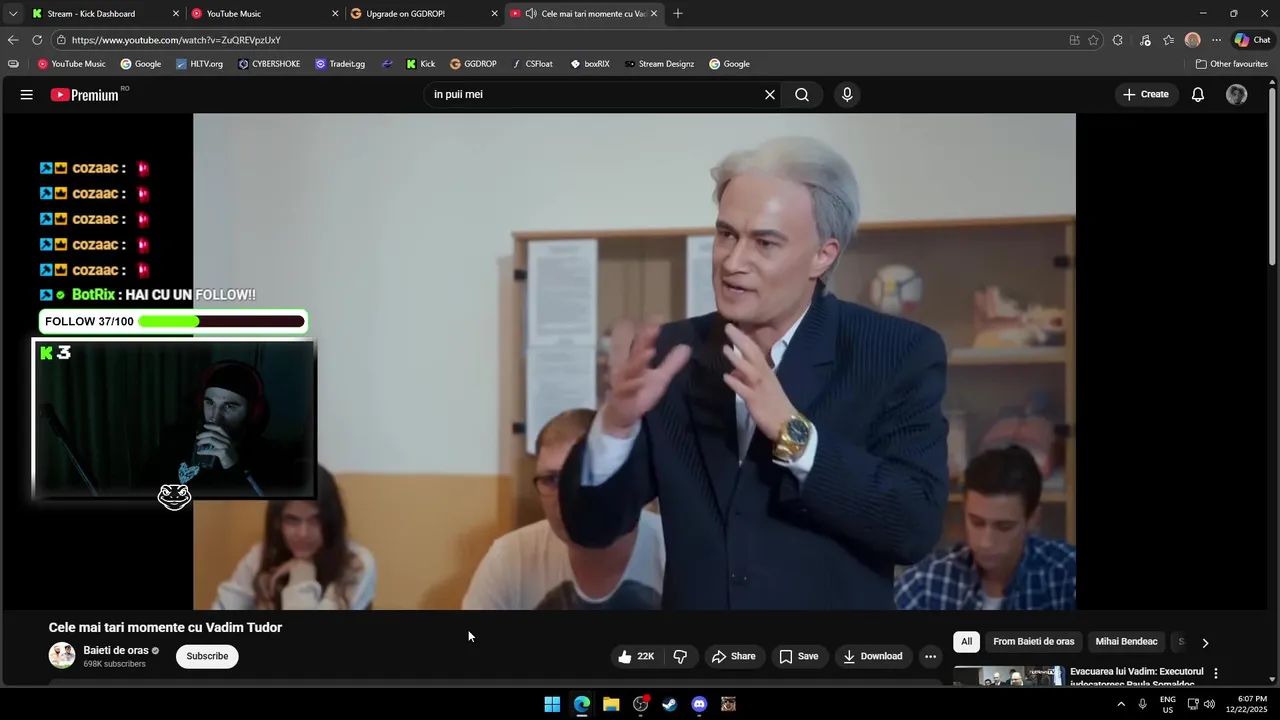Select From Baieti de oras chip

[x=1033, y=642]
